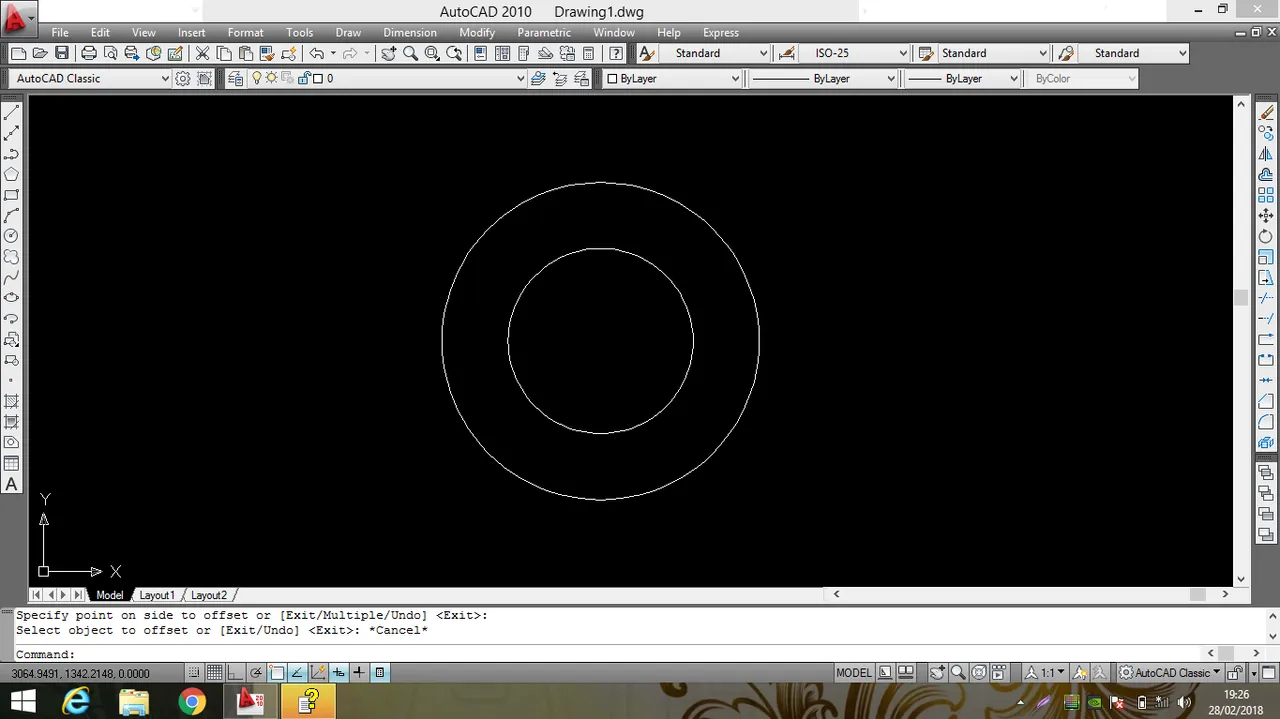Toggle Grid Display in status bar
This screenshot has width=1280, height=719.
click(215, 673)
